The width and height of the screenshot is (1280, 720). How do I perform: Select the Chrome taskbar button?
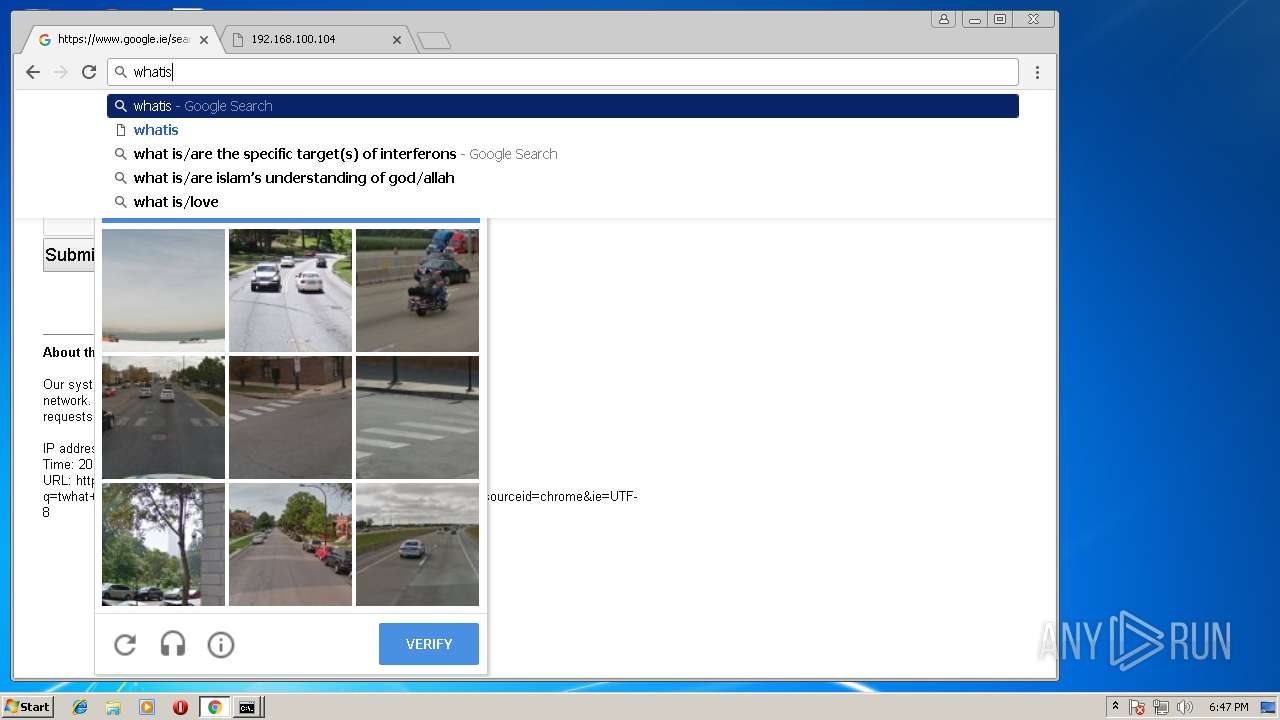coord(214,707)
